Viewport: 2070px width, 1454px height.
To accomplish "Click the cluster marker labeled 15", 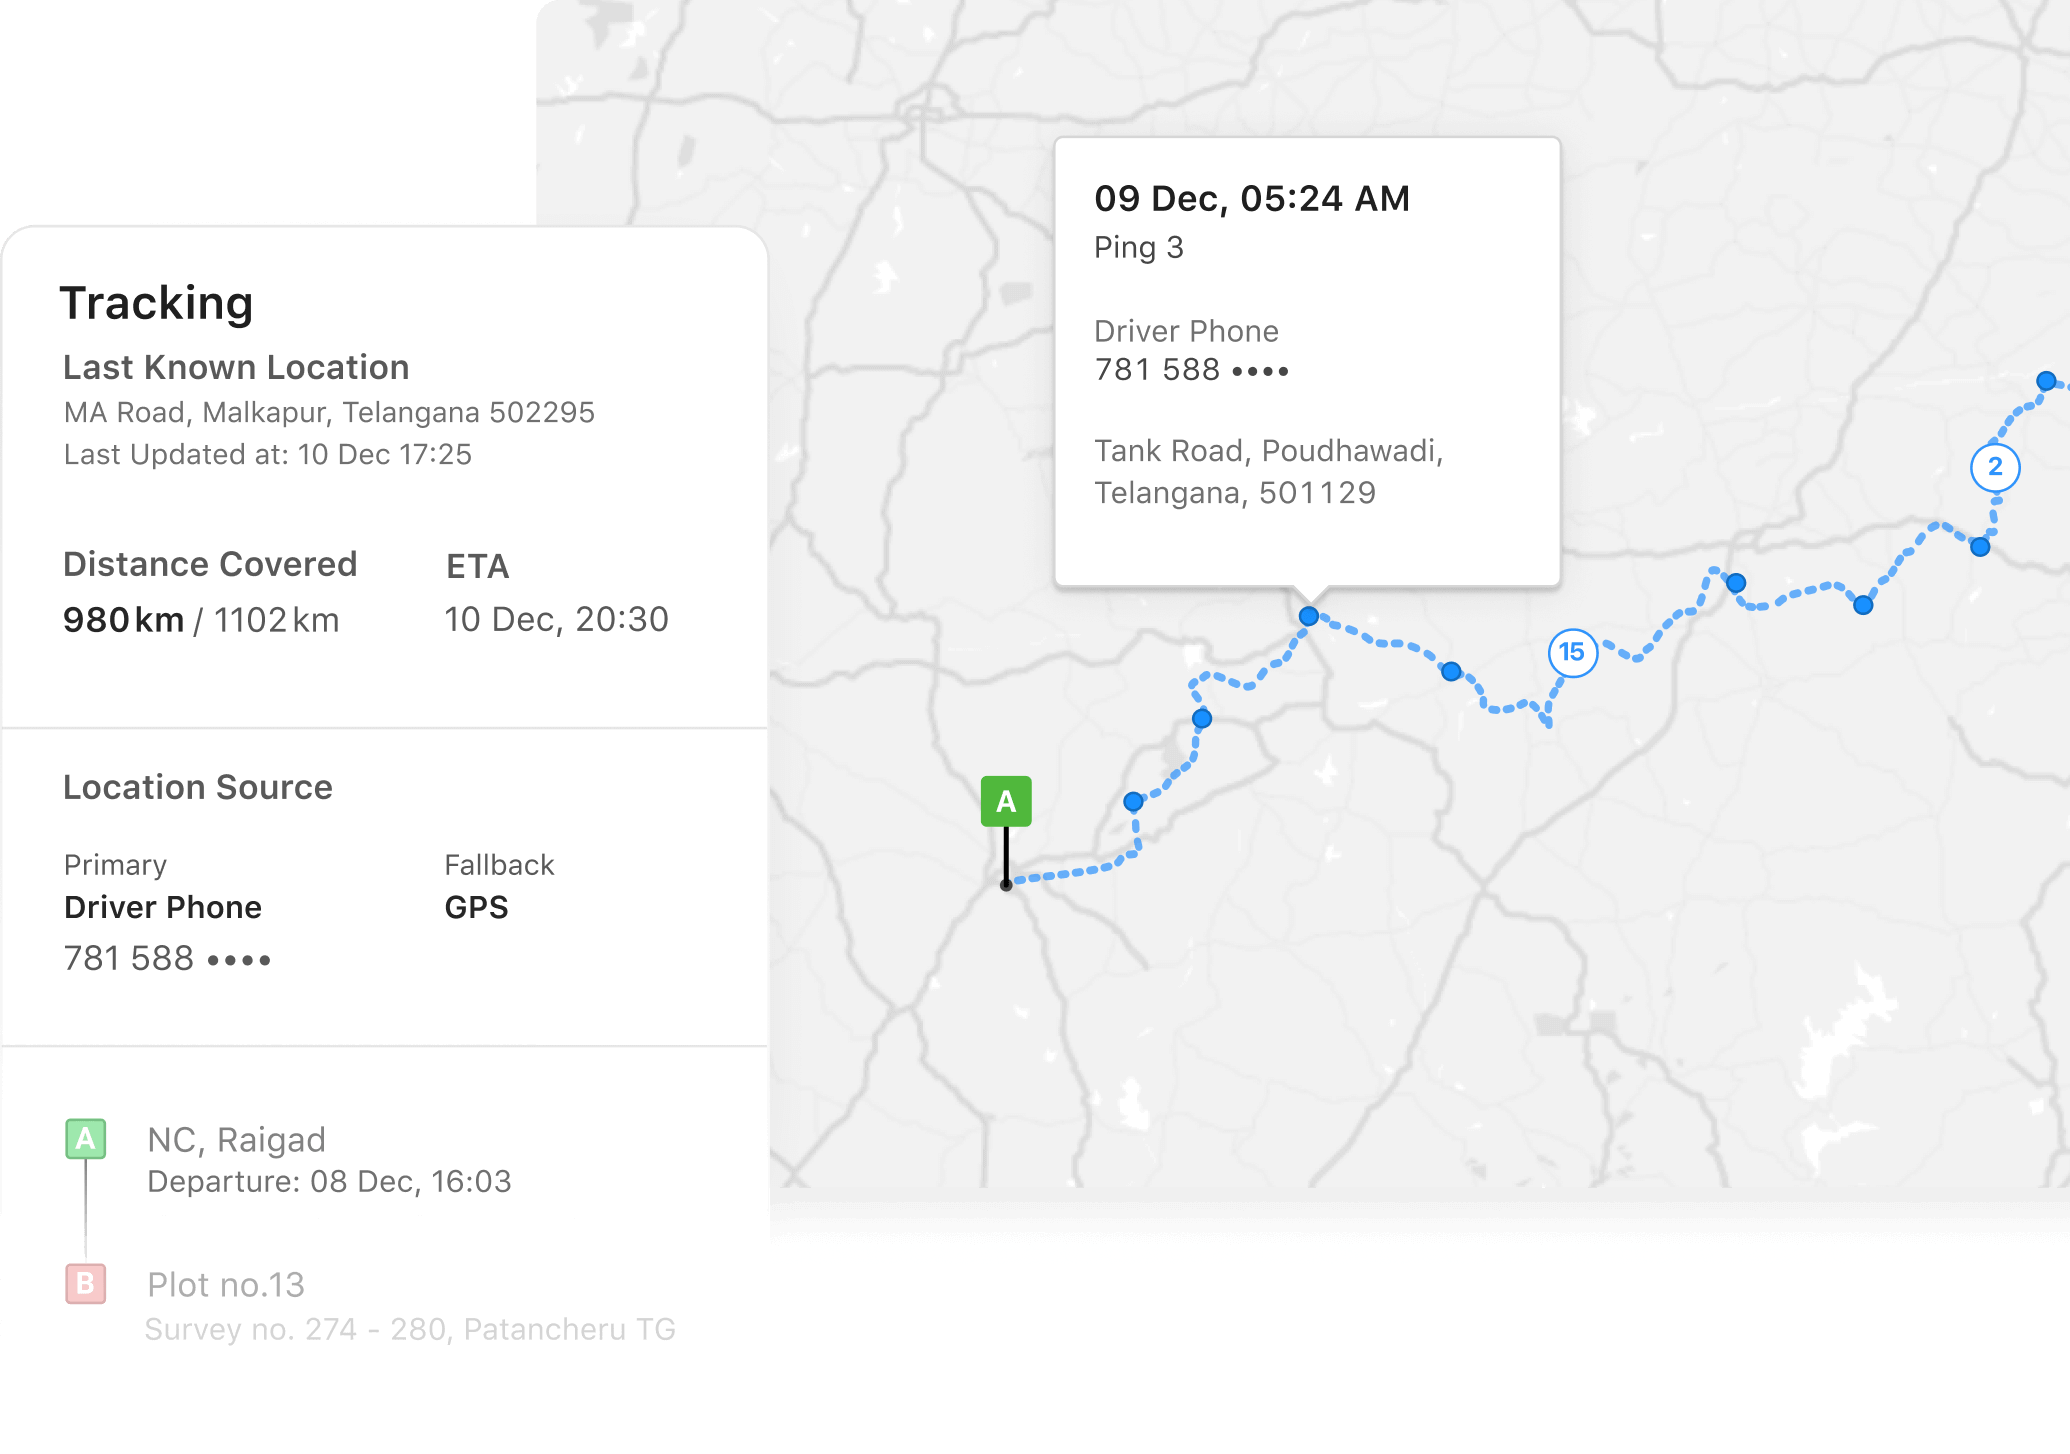I will (1572, 652).
